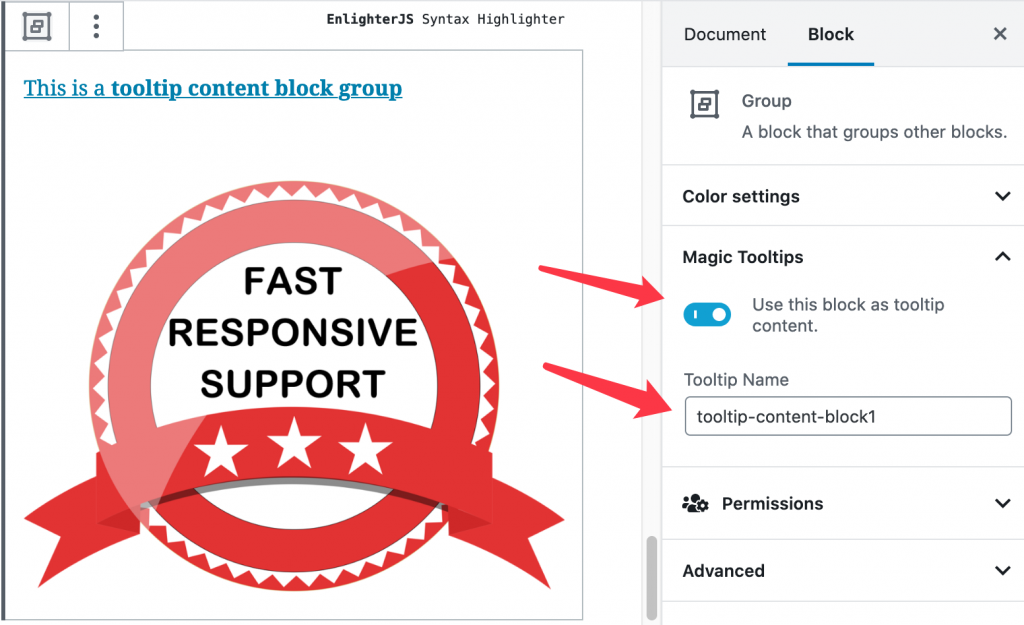Click the Color settings heading label
The width and height of the screenshot is (1024, 625).
741,197
